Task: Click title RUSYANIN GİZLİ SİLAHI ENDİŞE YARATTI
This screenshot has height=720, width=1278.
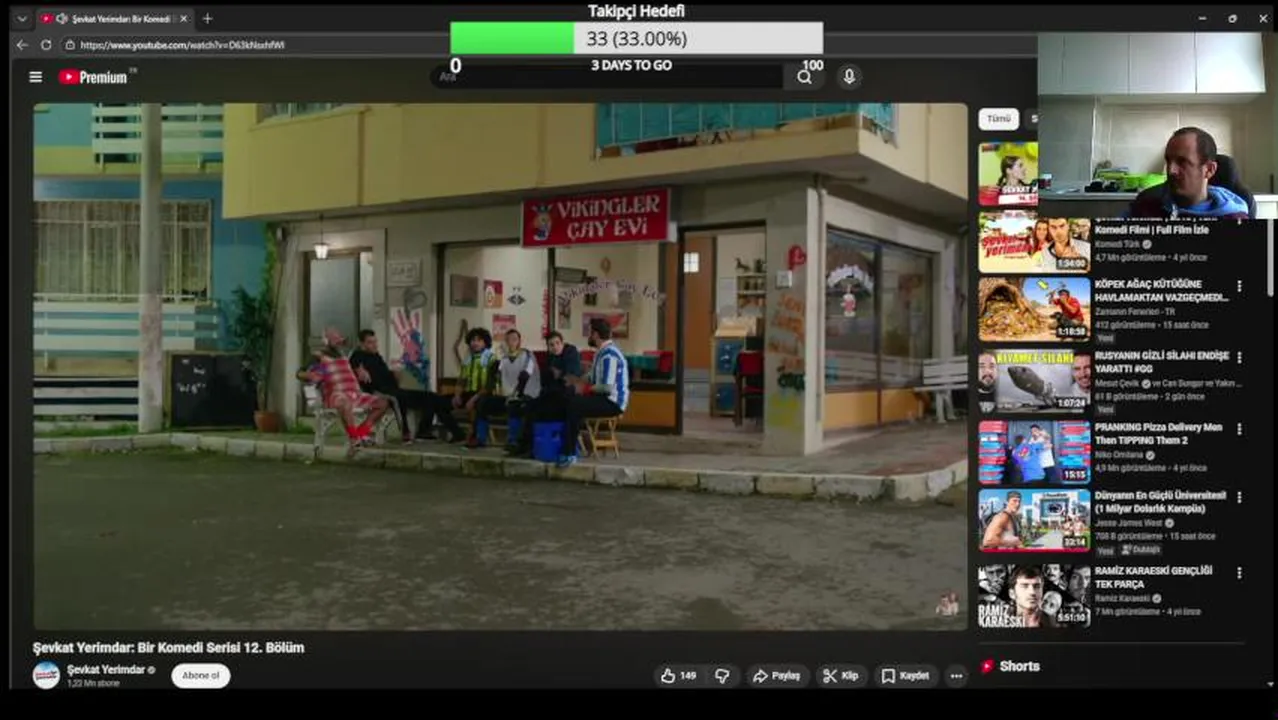Action: click(x=1161, y=362)
